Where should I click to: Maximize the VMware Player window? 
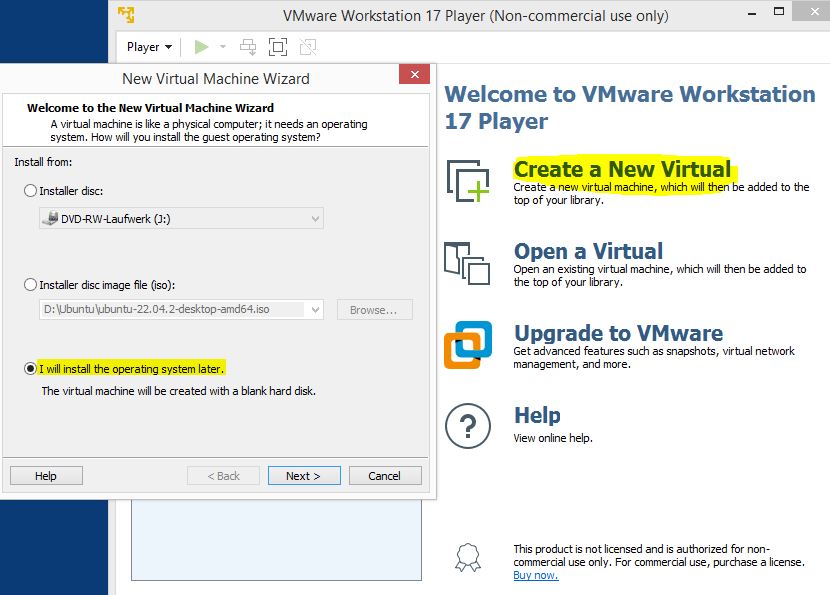tap(779, 12)
